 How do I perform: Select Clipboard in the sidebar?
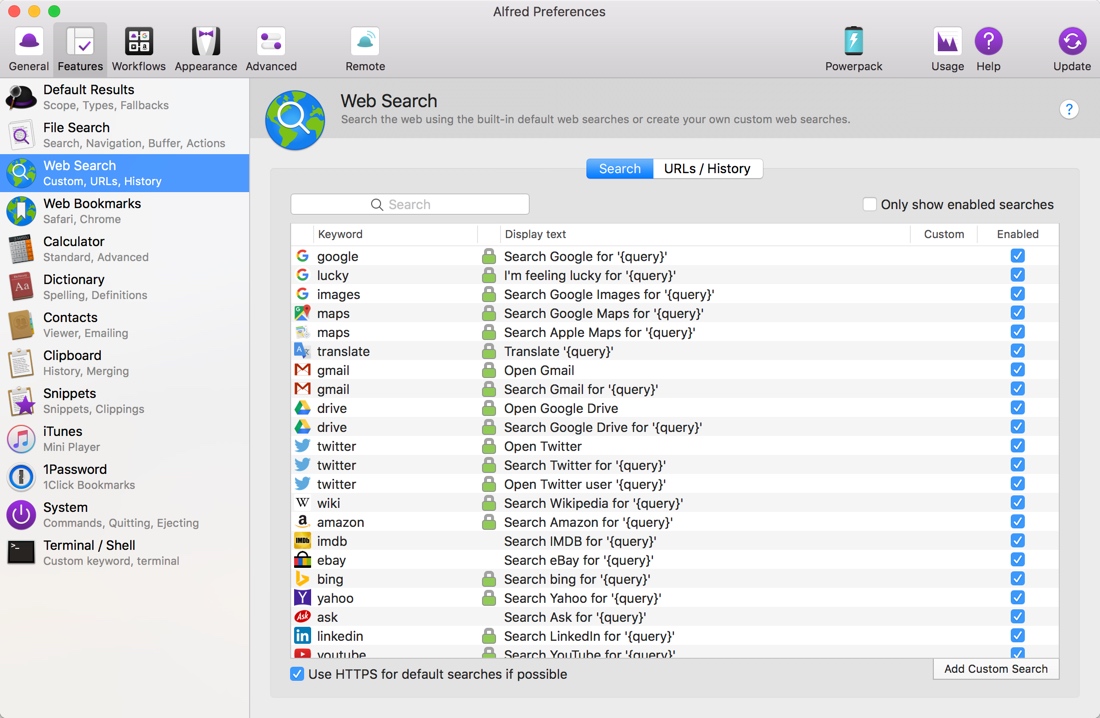pyautogui.click(x=125, y=362)
